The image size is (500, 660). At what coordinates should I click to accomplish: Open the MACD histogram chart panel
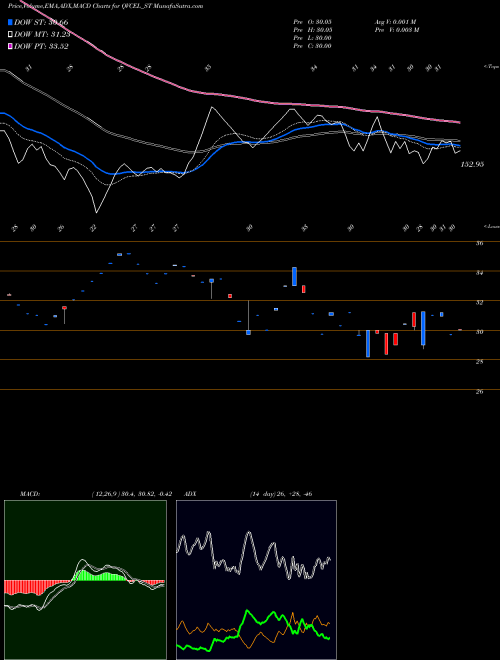[85, 580]
